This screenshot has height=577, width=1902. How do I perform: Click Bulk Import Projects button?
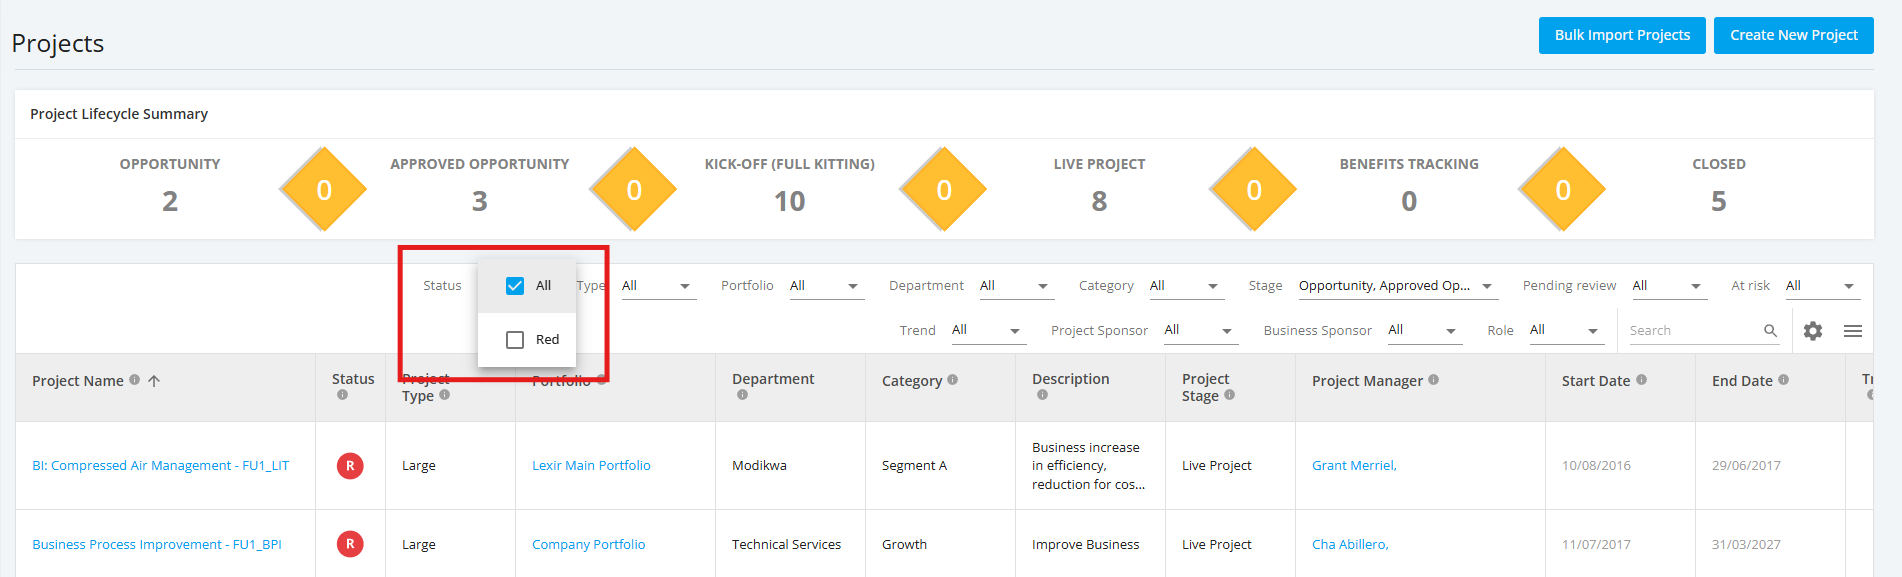[1622, 35]
